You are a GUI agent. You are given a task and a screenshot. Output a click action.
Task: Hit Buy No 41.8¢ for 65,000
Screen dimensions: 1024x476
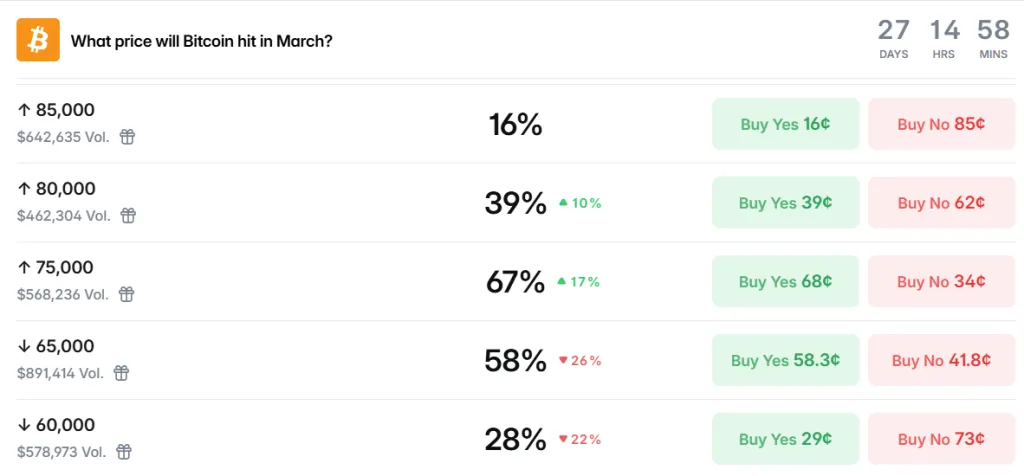tap(941, 360)
